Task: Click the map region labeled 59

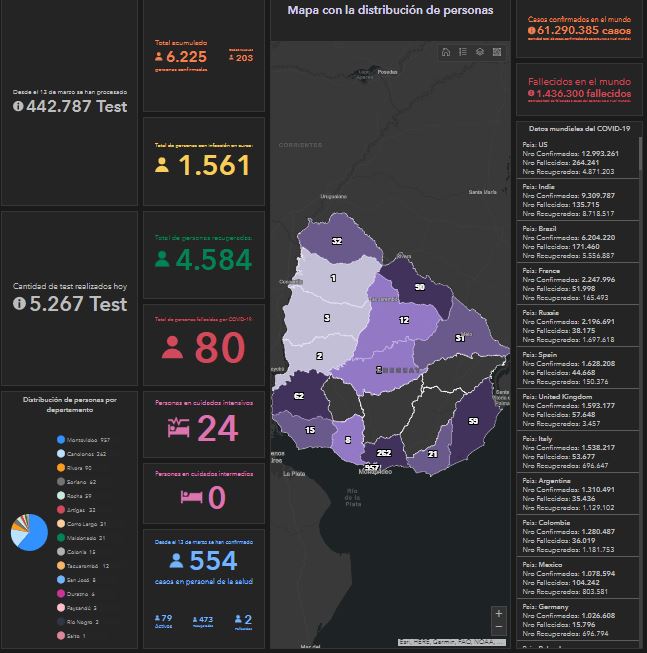Action: (x=473, y=422)
